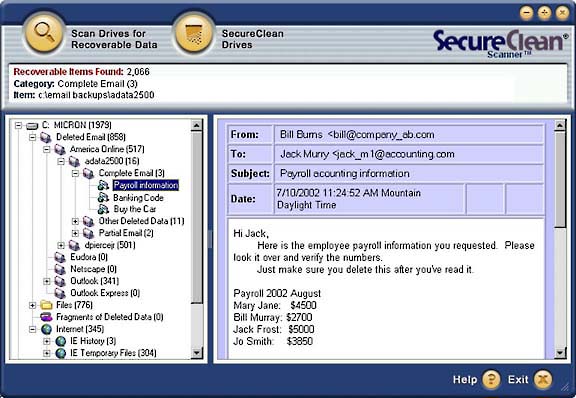Click the Netscape mail icon
The image size is (576, 398).
tap(60, 269)
